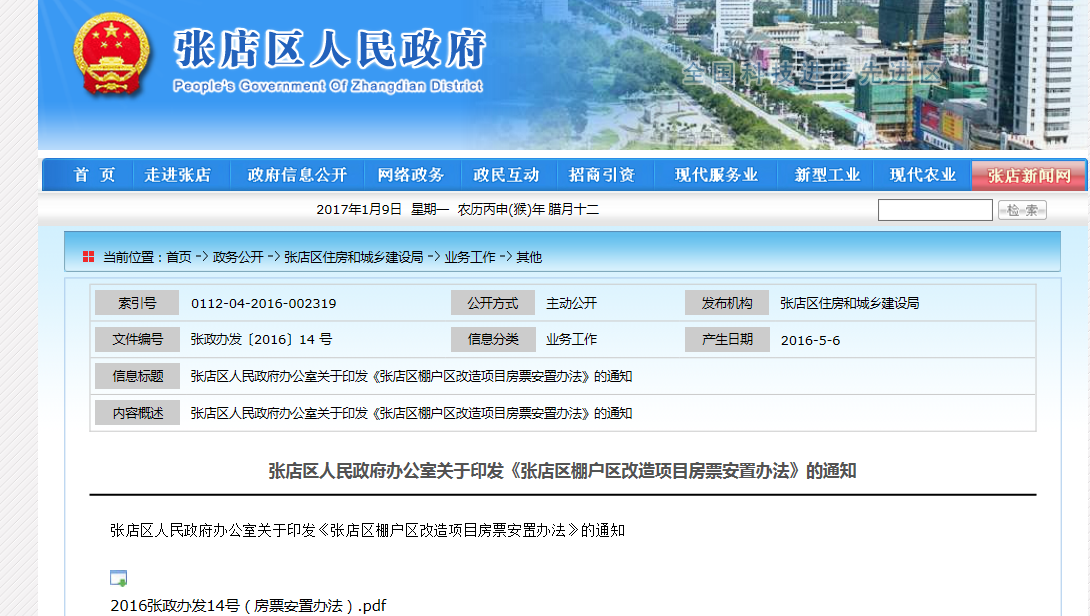The height and width of the screenshot is (616, 1090).
Task: Open the PDF attachment file icon
Action: [x=118, y=578]
